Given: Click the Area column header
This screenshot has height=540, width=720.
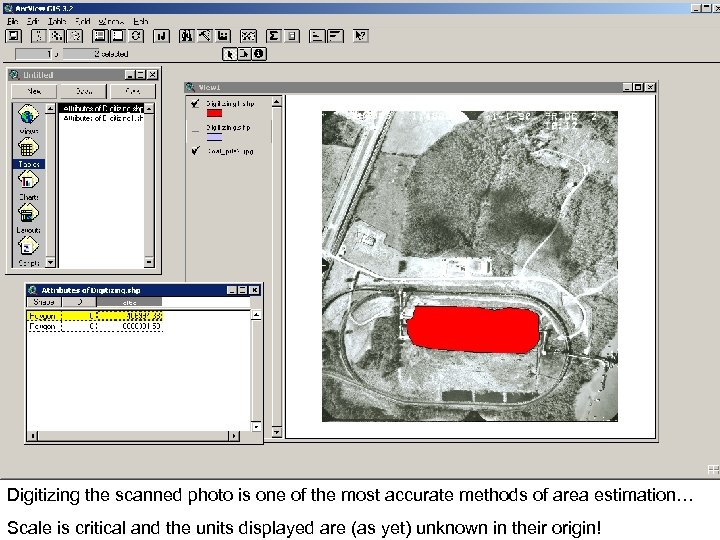Looking at the screenshot, I should point(129,302).
